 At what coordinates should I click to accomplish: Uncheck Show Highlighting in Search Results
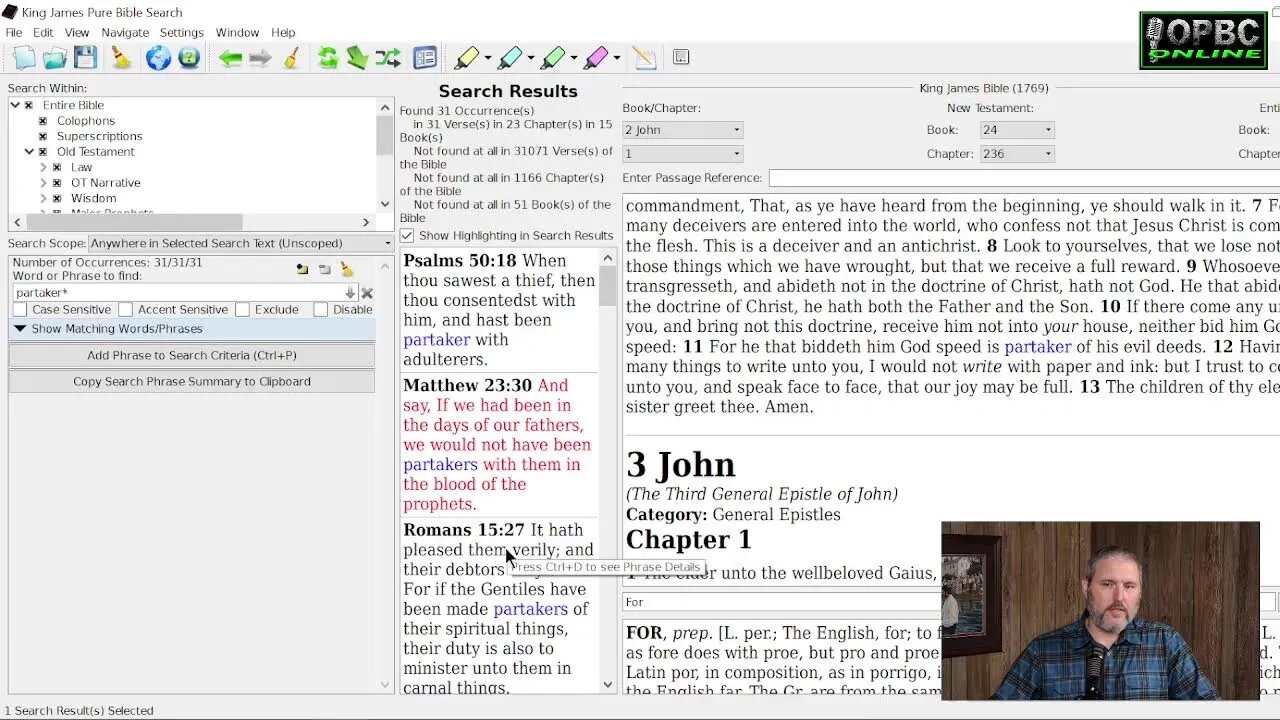coord(407,236)
